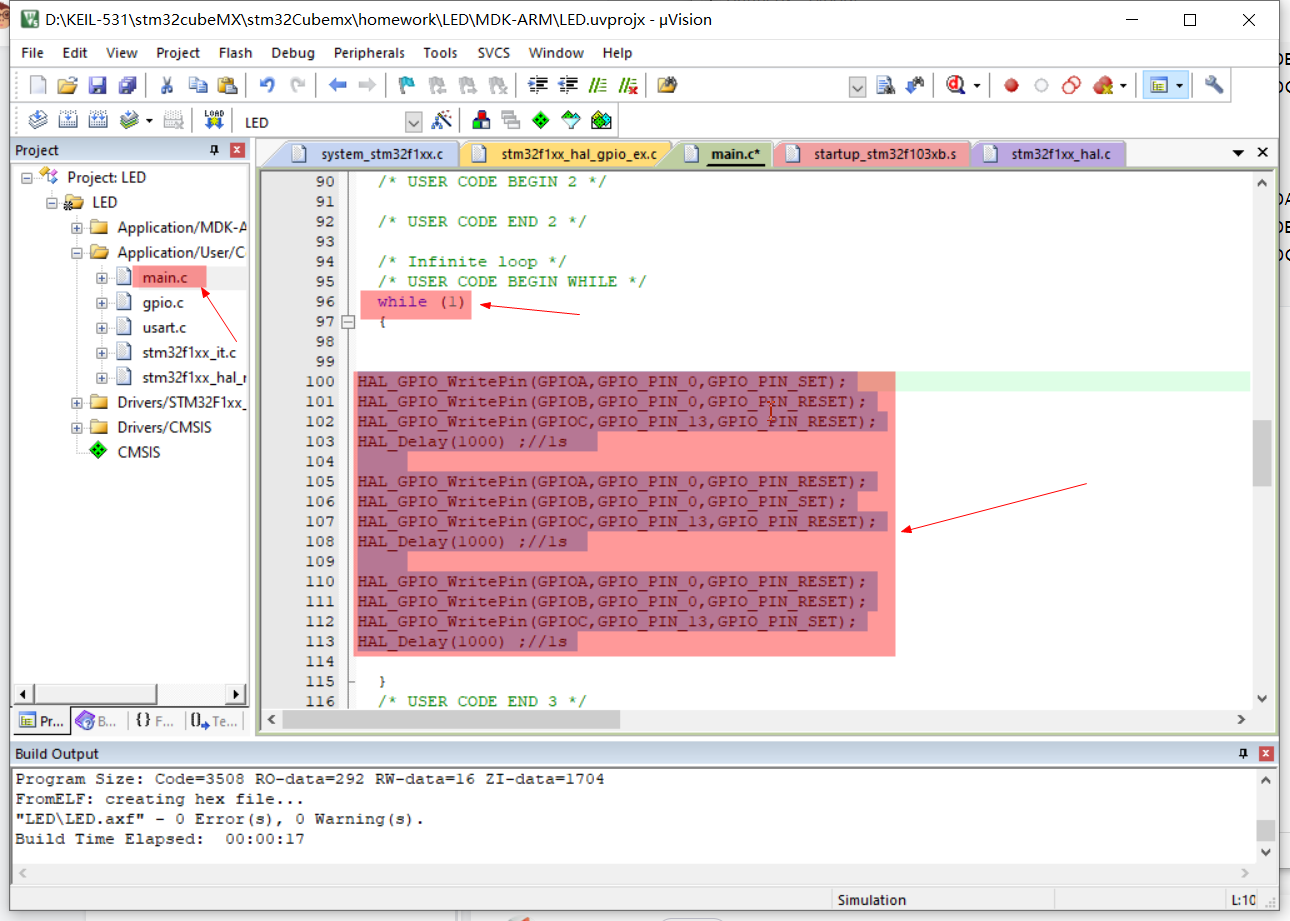Image resolution: width=1290 pixels, height=921 pixels.
Task: Close the Build Output panel
Action: pos(1266,753)
